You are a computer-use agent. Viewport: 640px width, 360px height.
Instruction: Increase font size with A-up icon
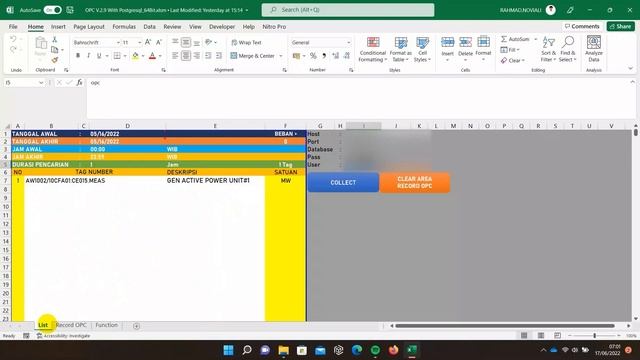point(148,42)
